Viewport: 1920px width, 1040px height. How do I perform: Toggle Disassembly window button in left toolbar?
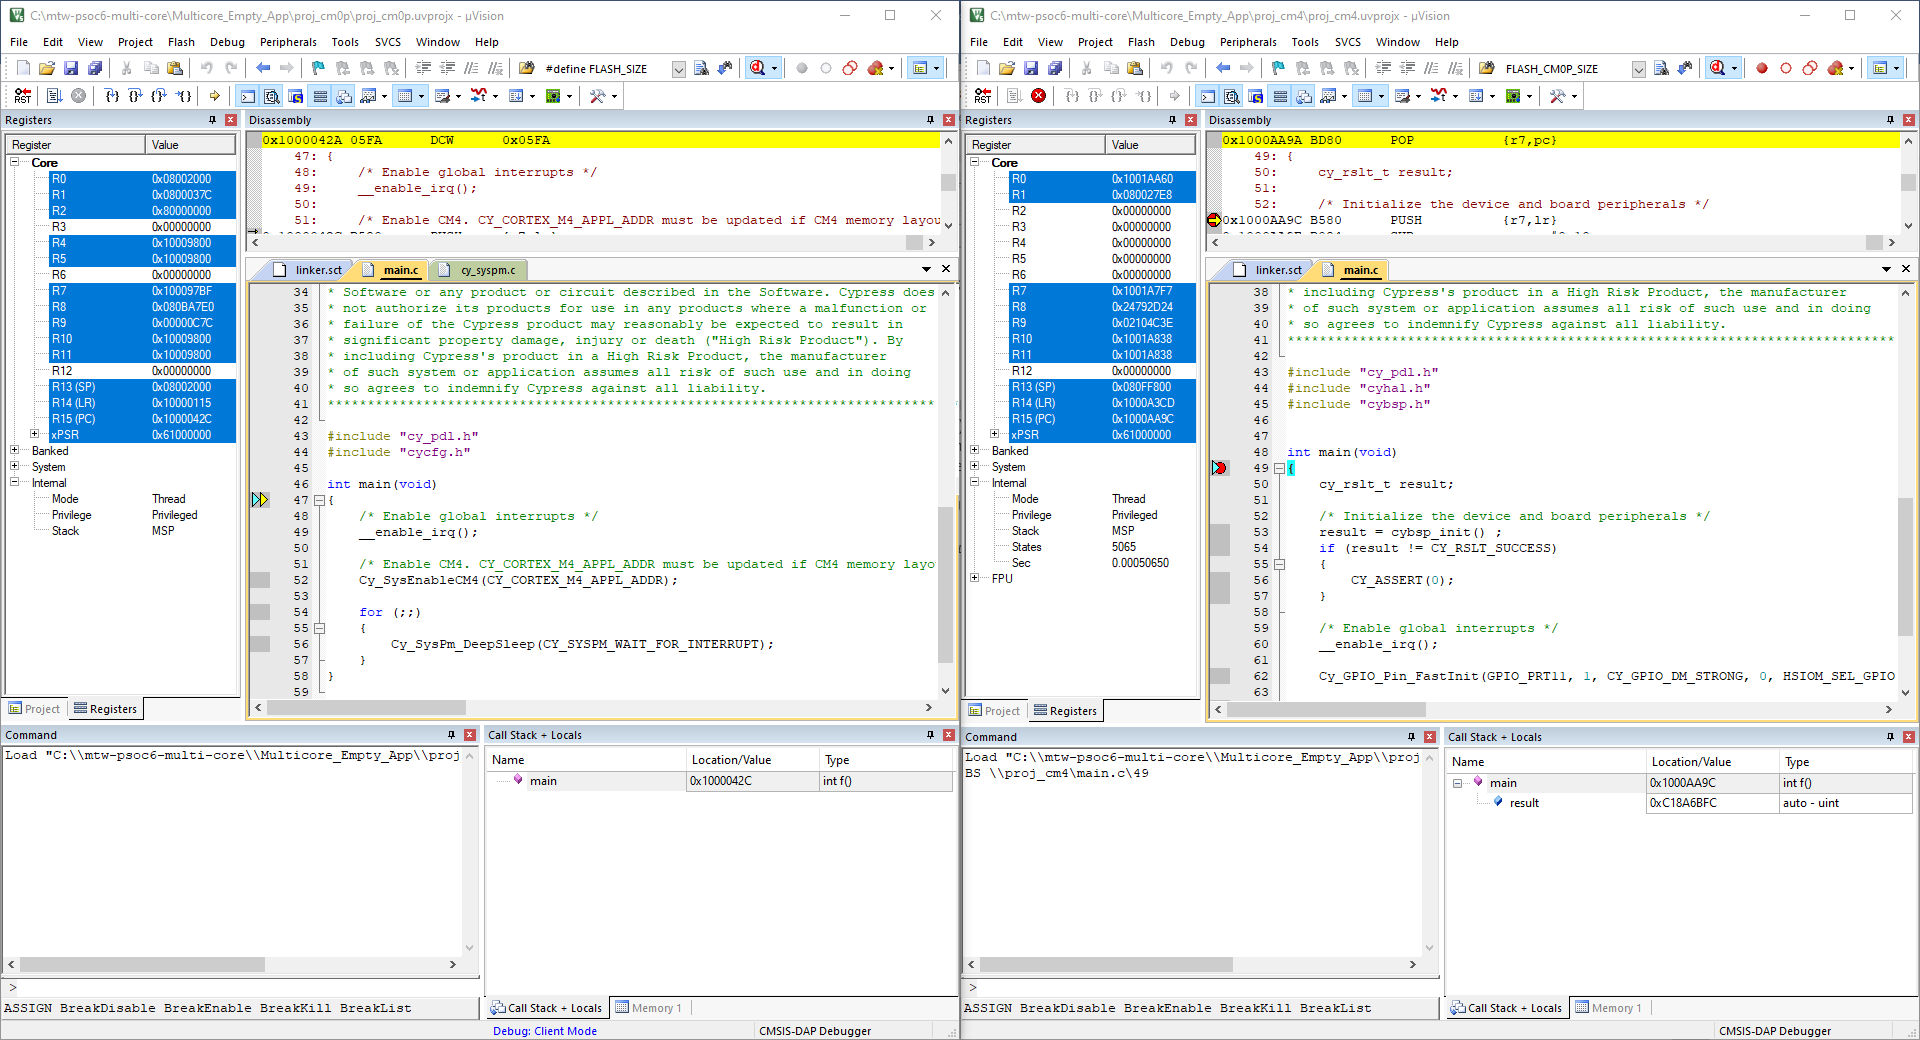click(271, 96)
